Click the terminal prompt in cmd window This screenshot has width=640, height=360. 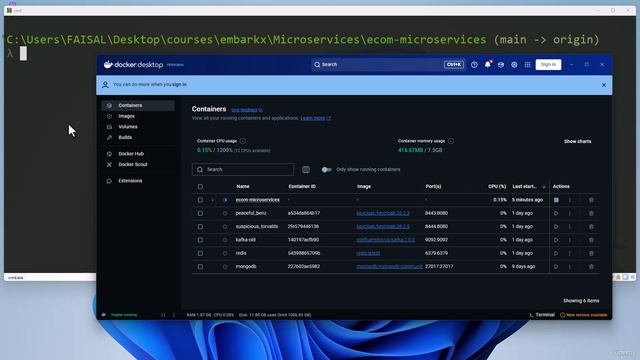point(23,53)
